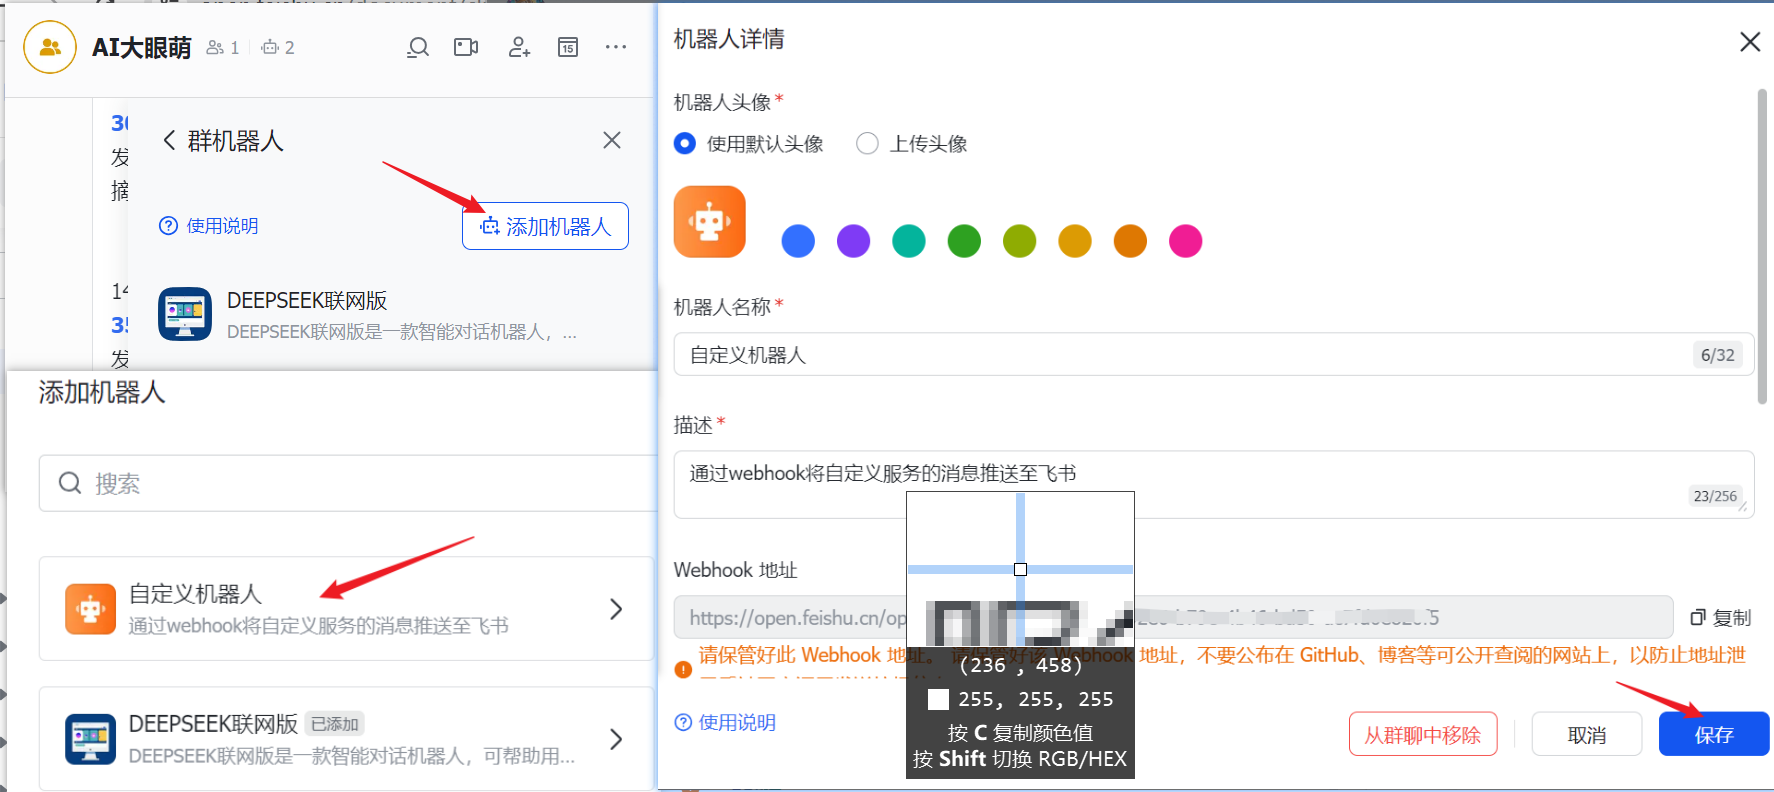Open the group calendar icon
Image resolution: width=1774 pixels, height=792 pixels.
(568, 47)
